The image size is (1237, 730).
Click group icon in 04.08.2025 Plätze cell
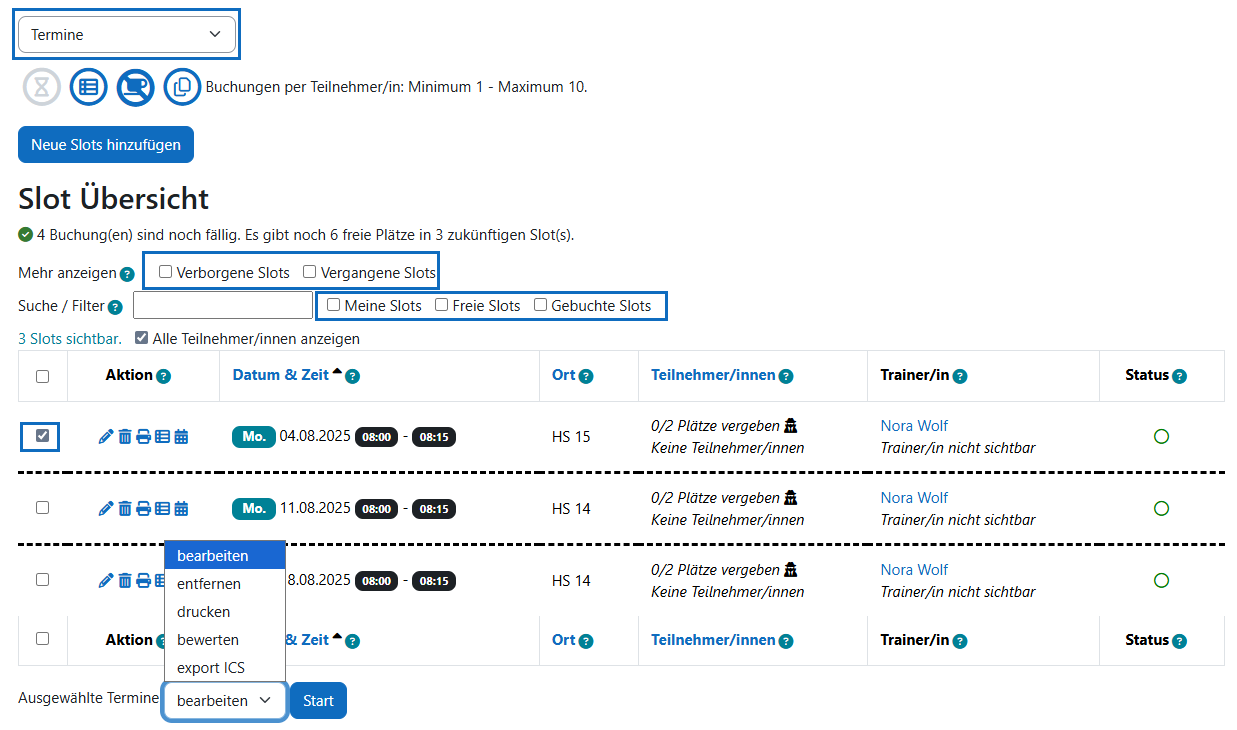click(x=791, y=425)
